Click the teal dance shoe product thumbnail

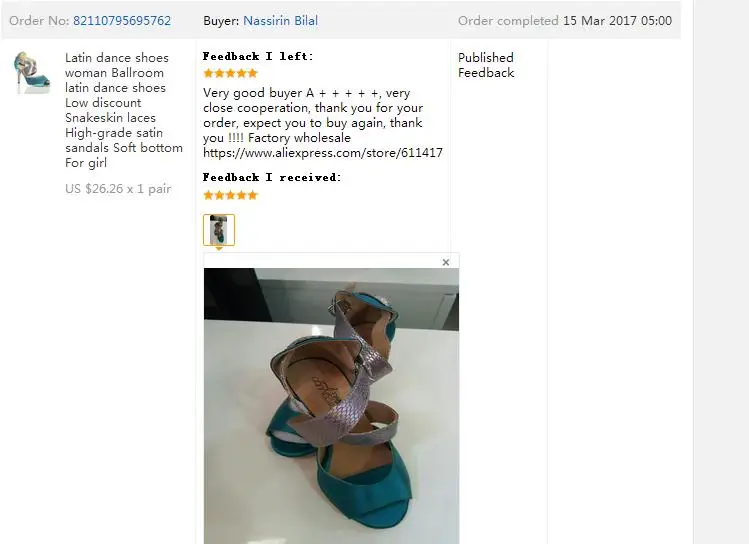coord(32,73)
